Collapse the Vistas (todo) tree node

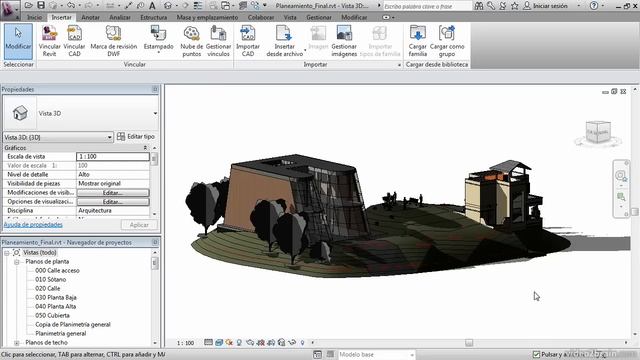click(7, 253)
